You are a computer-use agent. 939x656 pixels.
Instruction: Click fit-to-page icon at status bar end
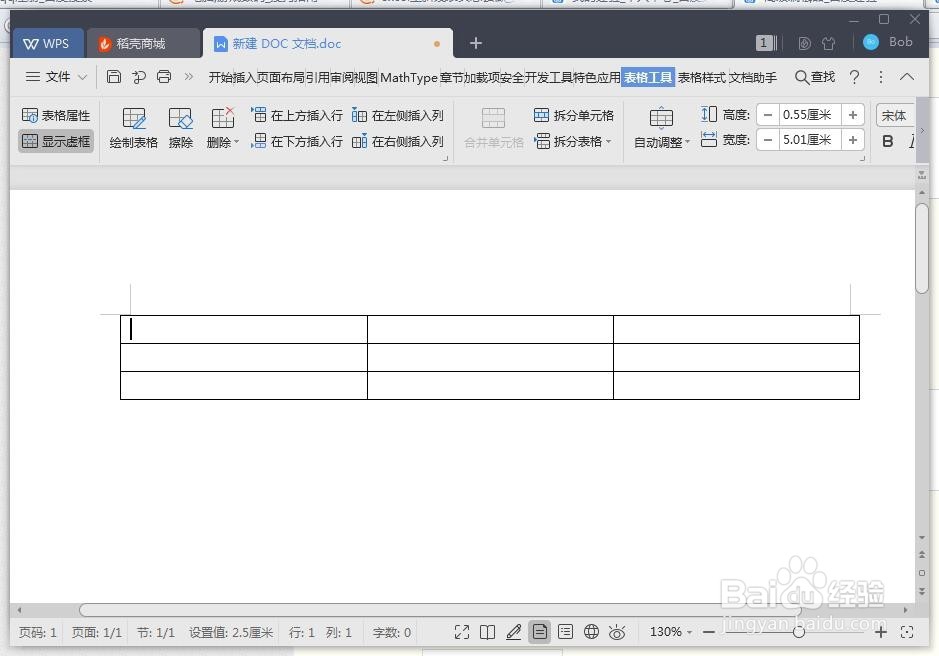[x=907, y=632]
